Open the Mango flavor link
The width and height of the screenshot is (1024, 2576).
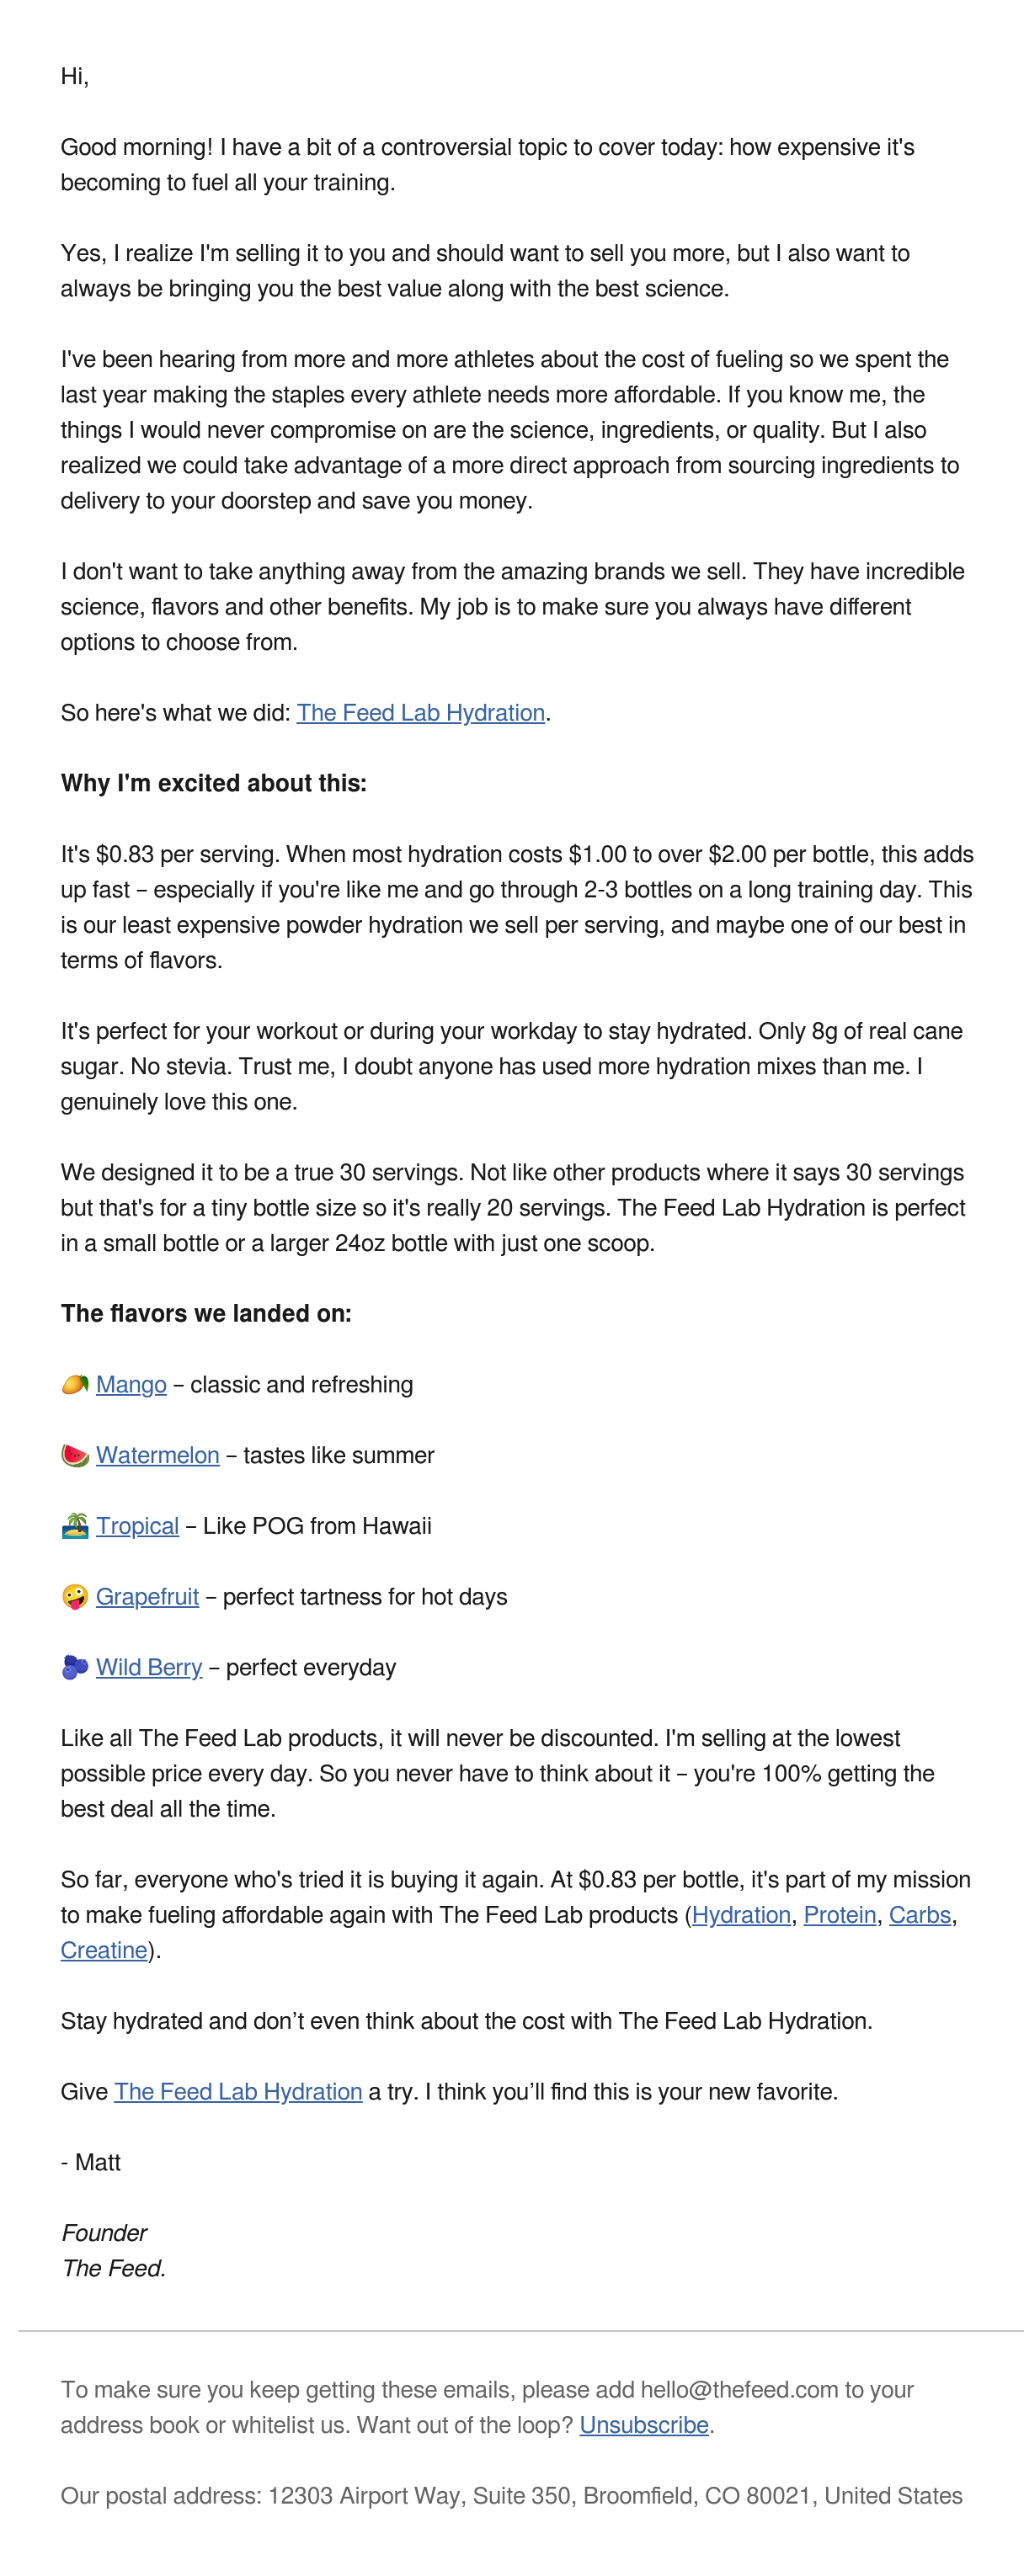click(131, 1385)
